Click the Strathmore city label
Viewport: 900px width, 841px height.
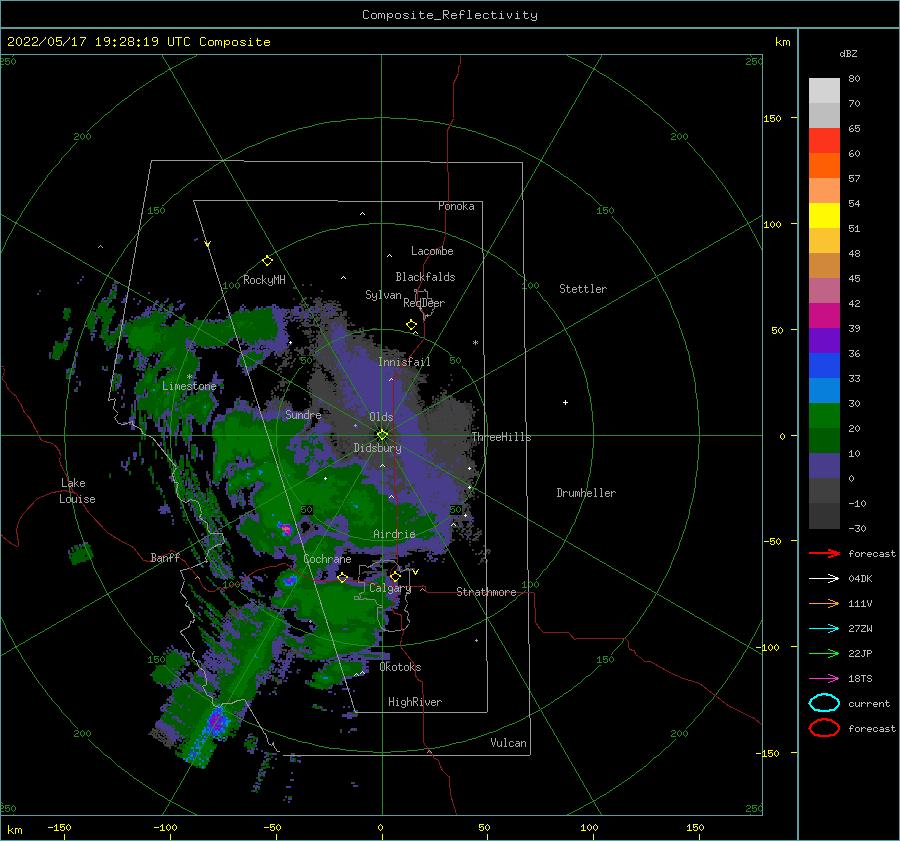pos(486,592)
